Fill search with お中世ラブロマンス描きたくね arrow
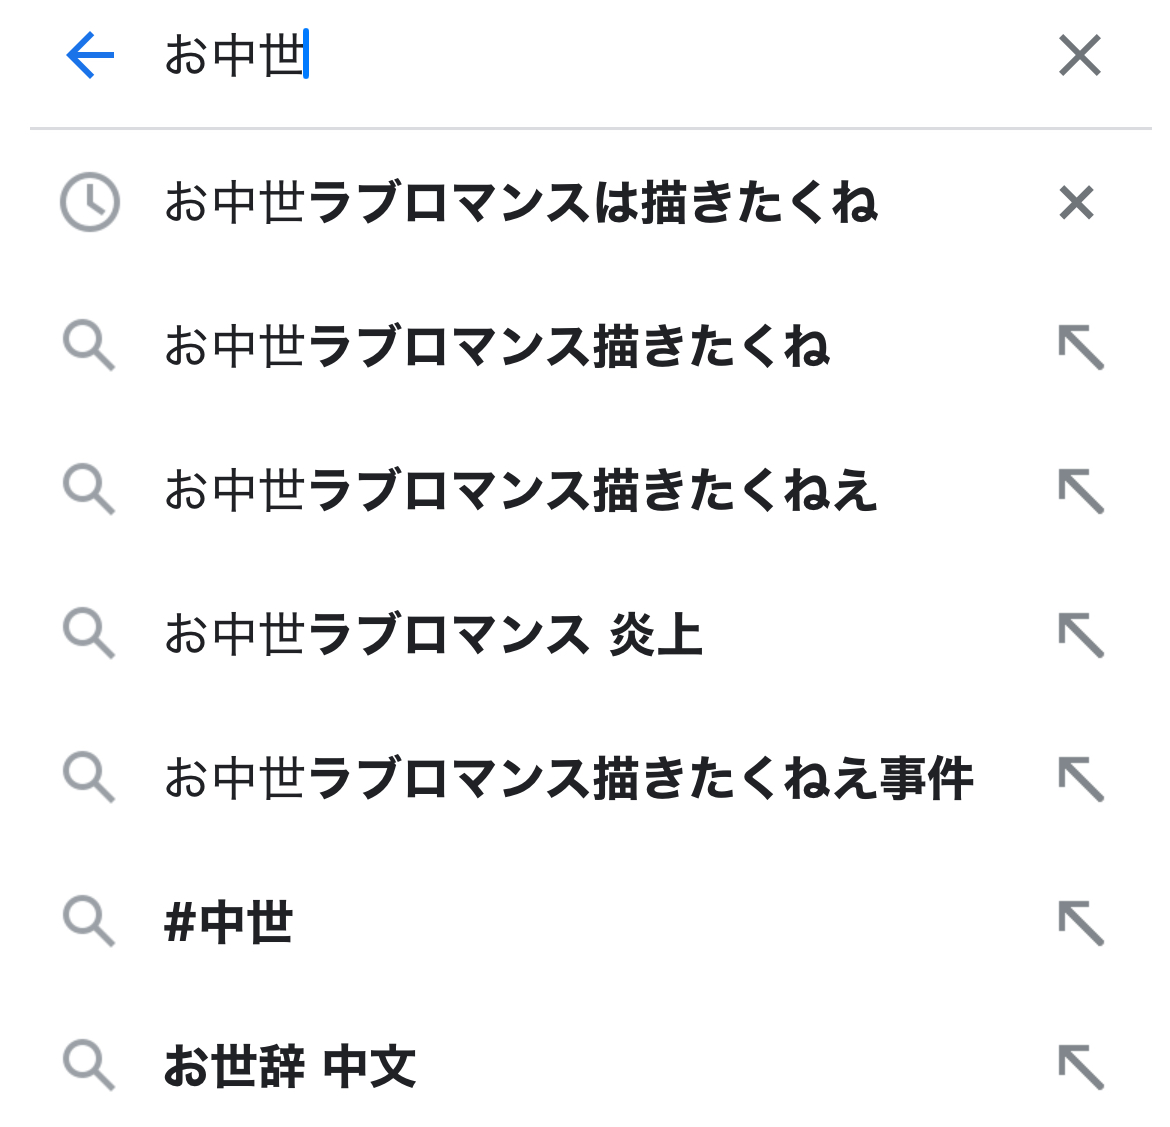Viewport: 1170px width, 1127px height. (1080, 348)
